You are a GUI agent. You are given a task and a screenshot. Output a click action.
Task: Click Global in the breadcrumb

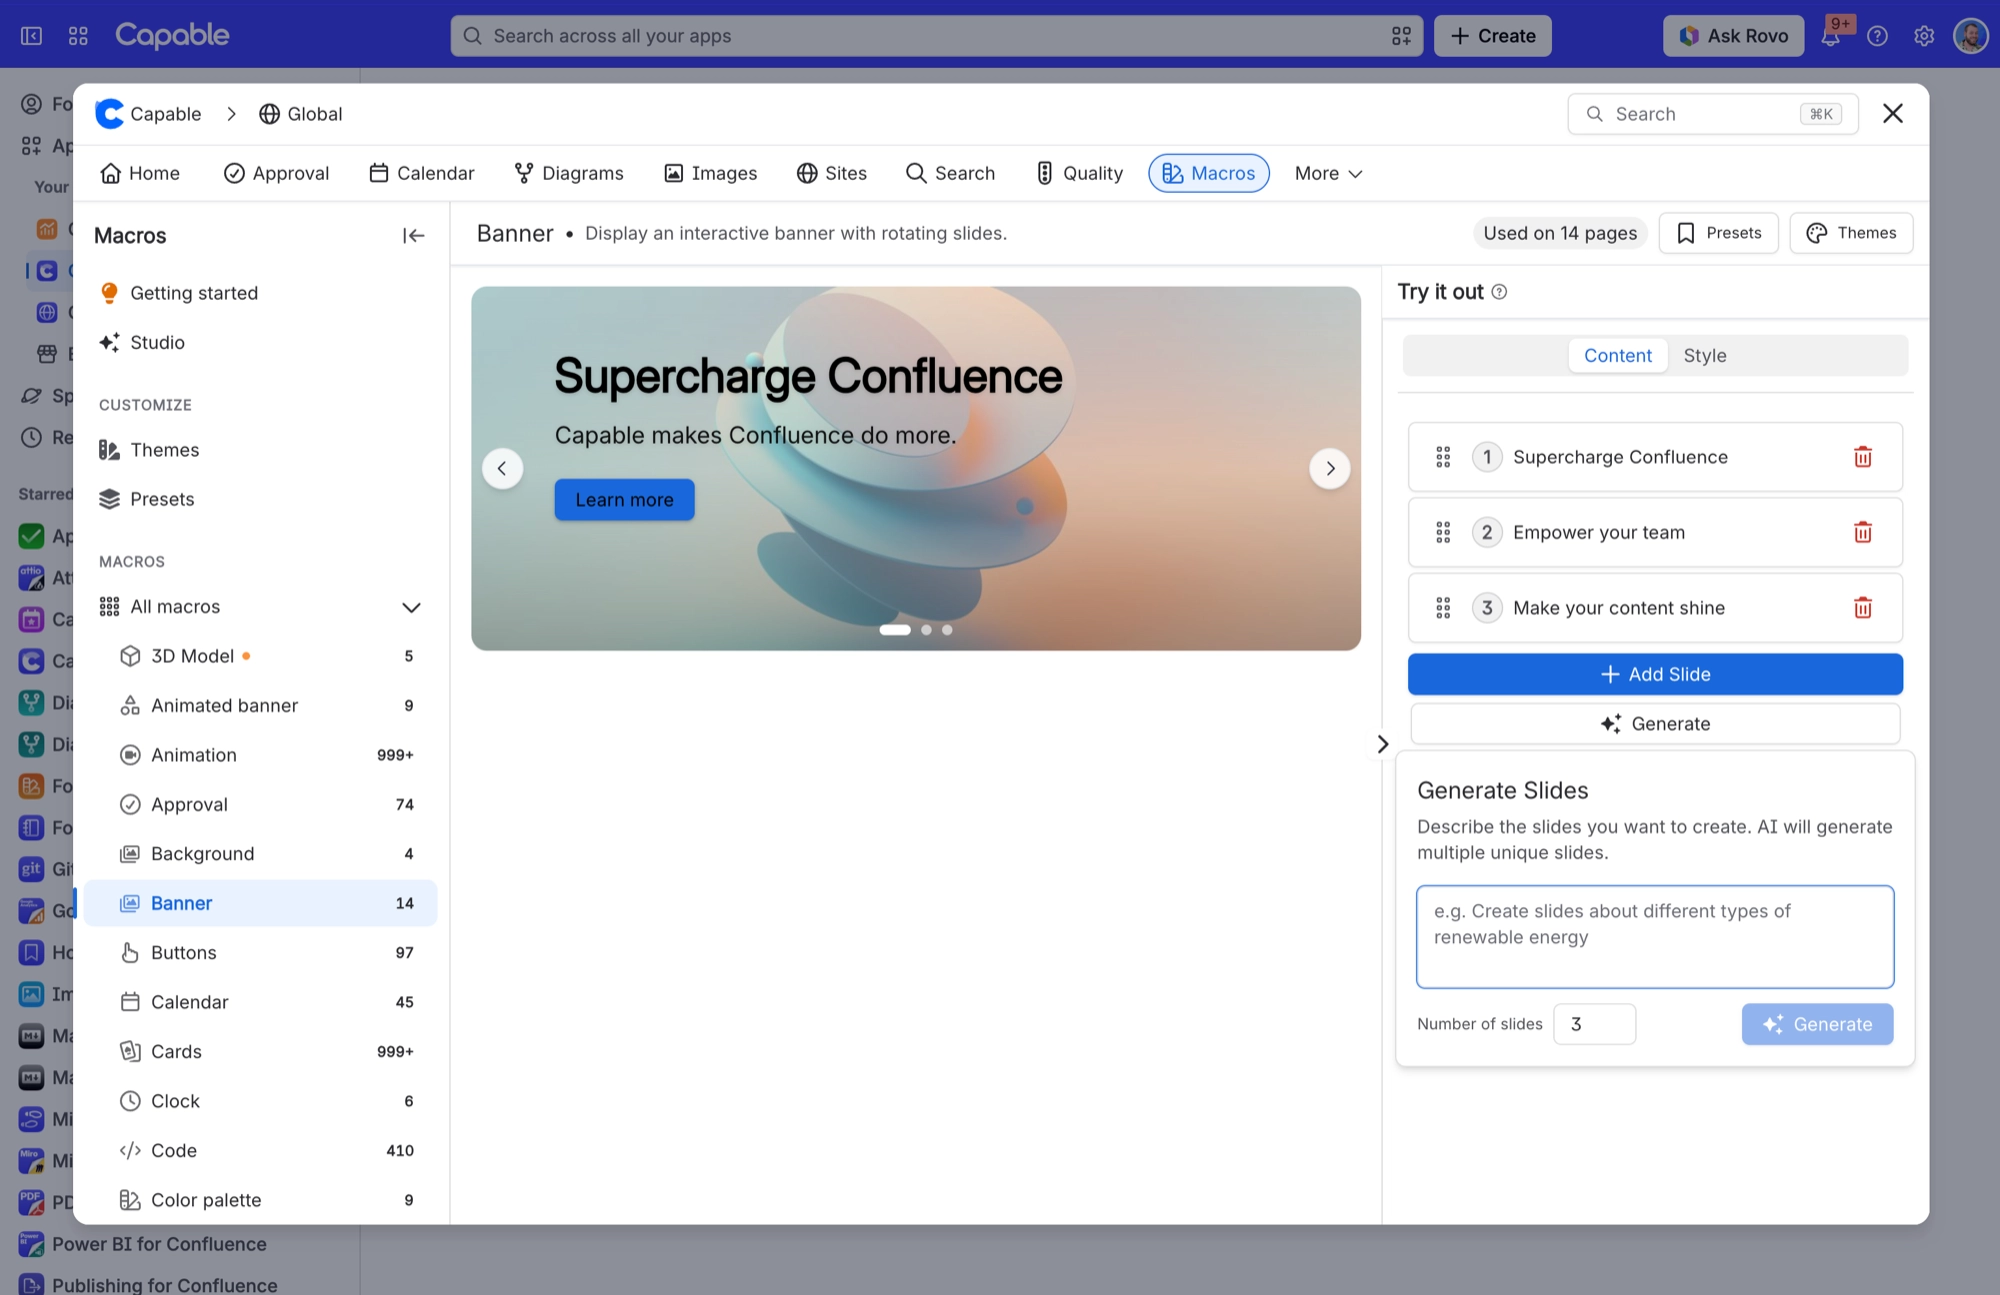[301, 114]
